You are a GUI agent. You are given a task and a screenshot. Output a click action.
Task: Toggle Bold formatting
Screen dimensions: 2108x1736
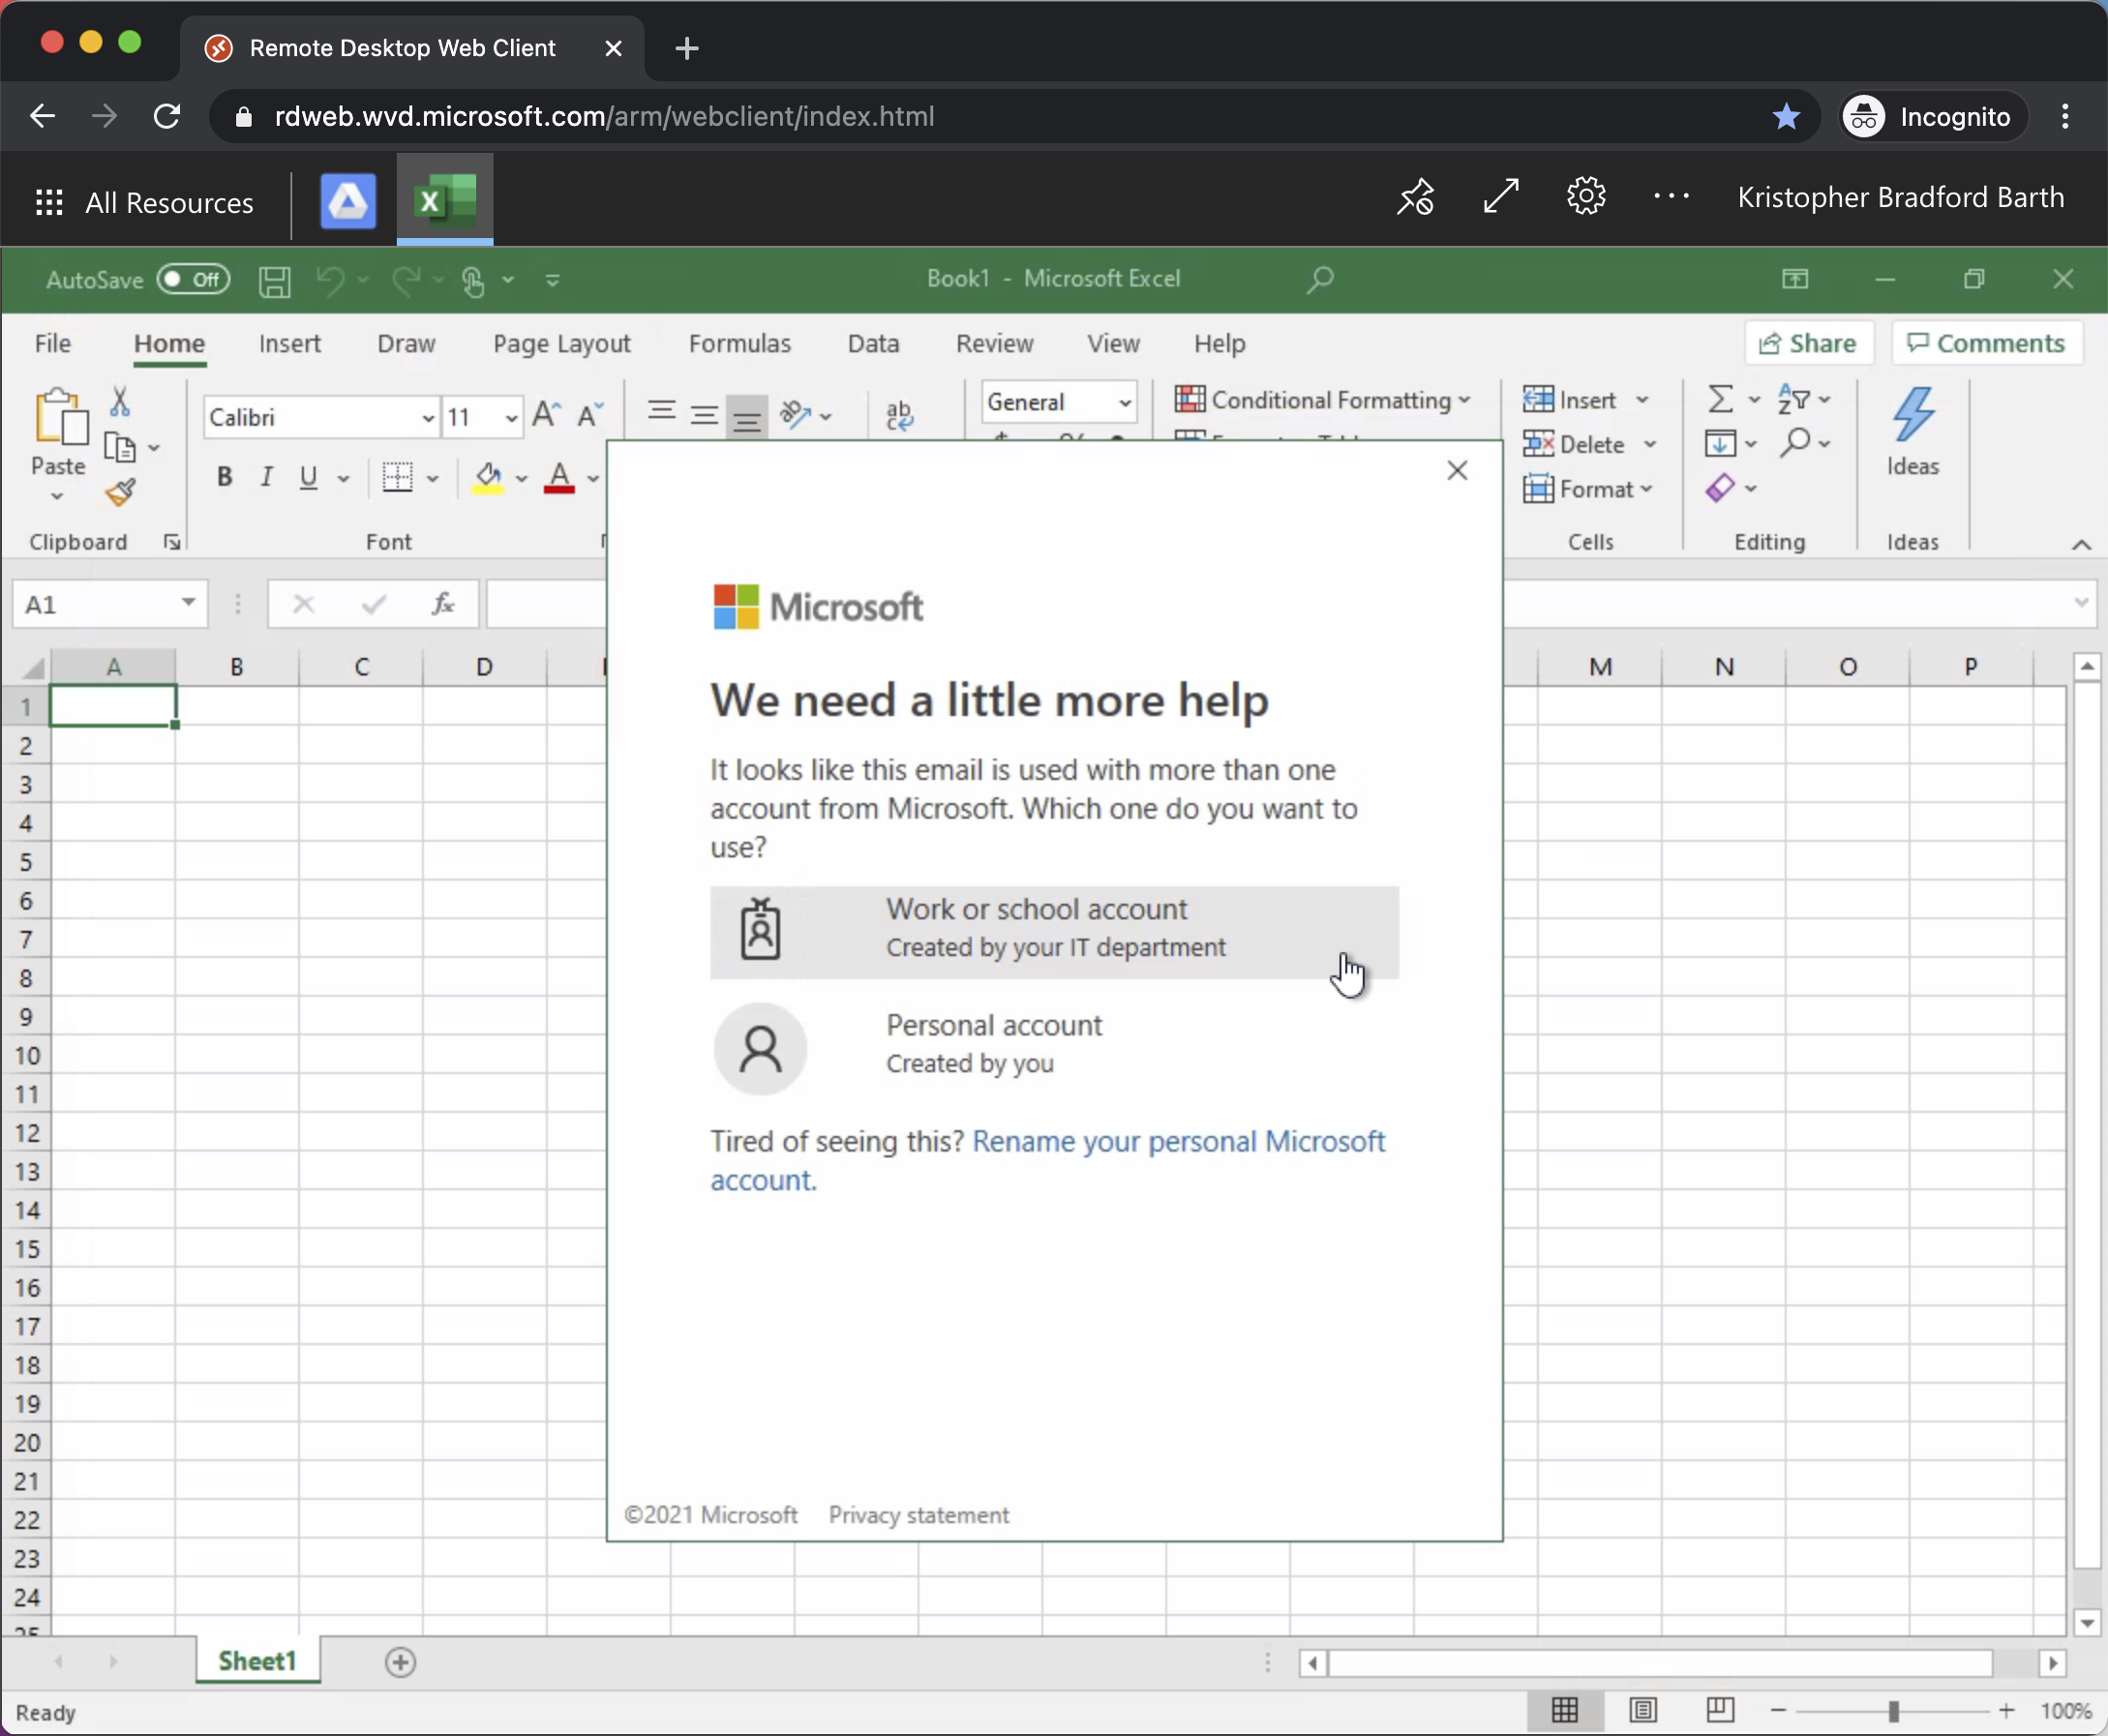pos(225,477)
